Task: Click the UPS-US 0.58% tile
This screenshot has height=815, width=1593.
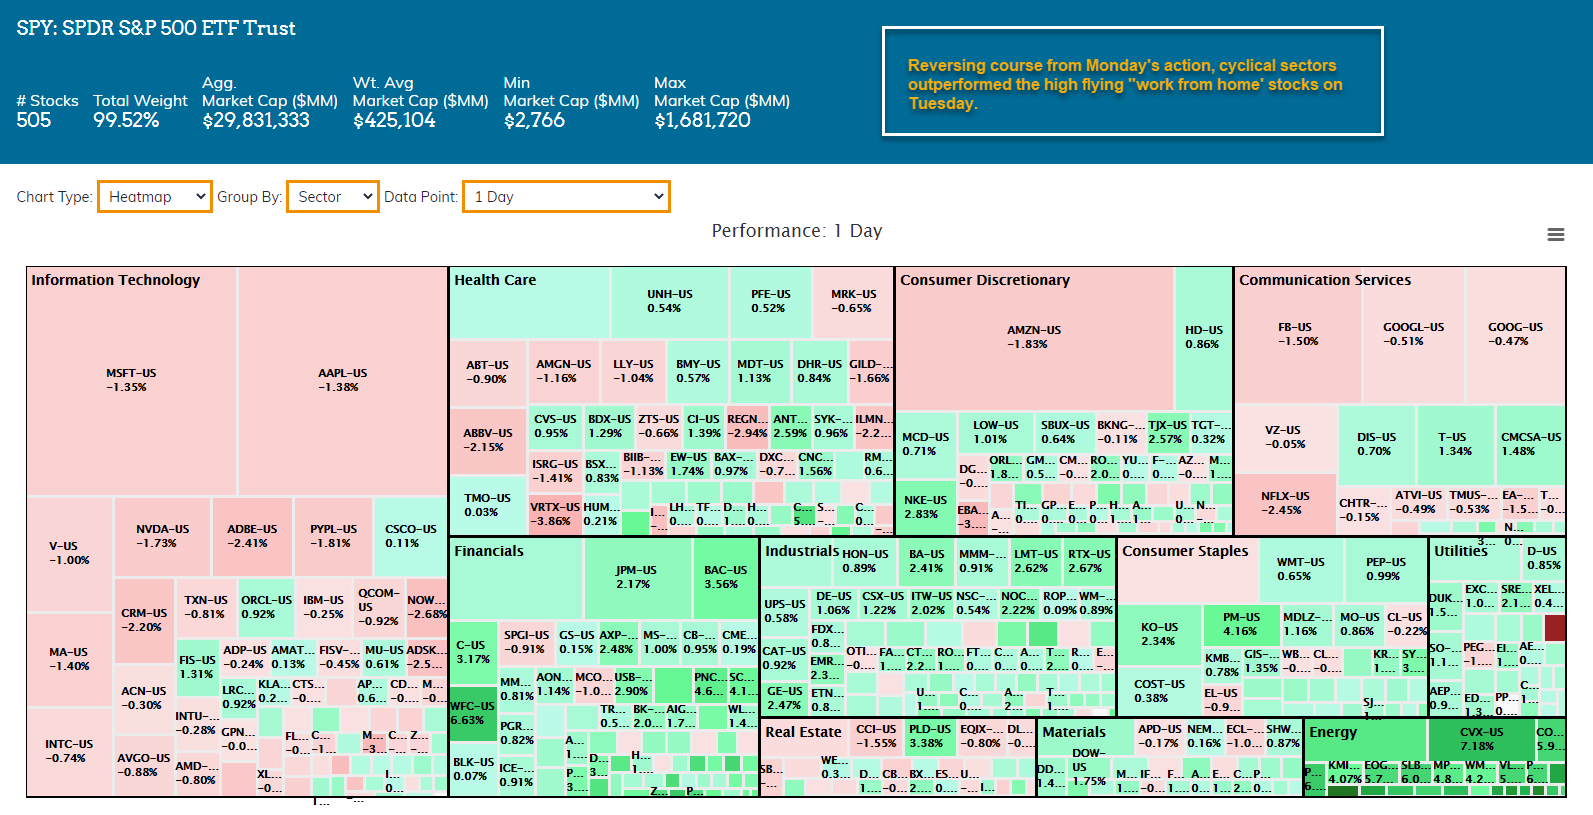Action: click(x=784, y=612)
